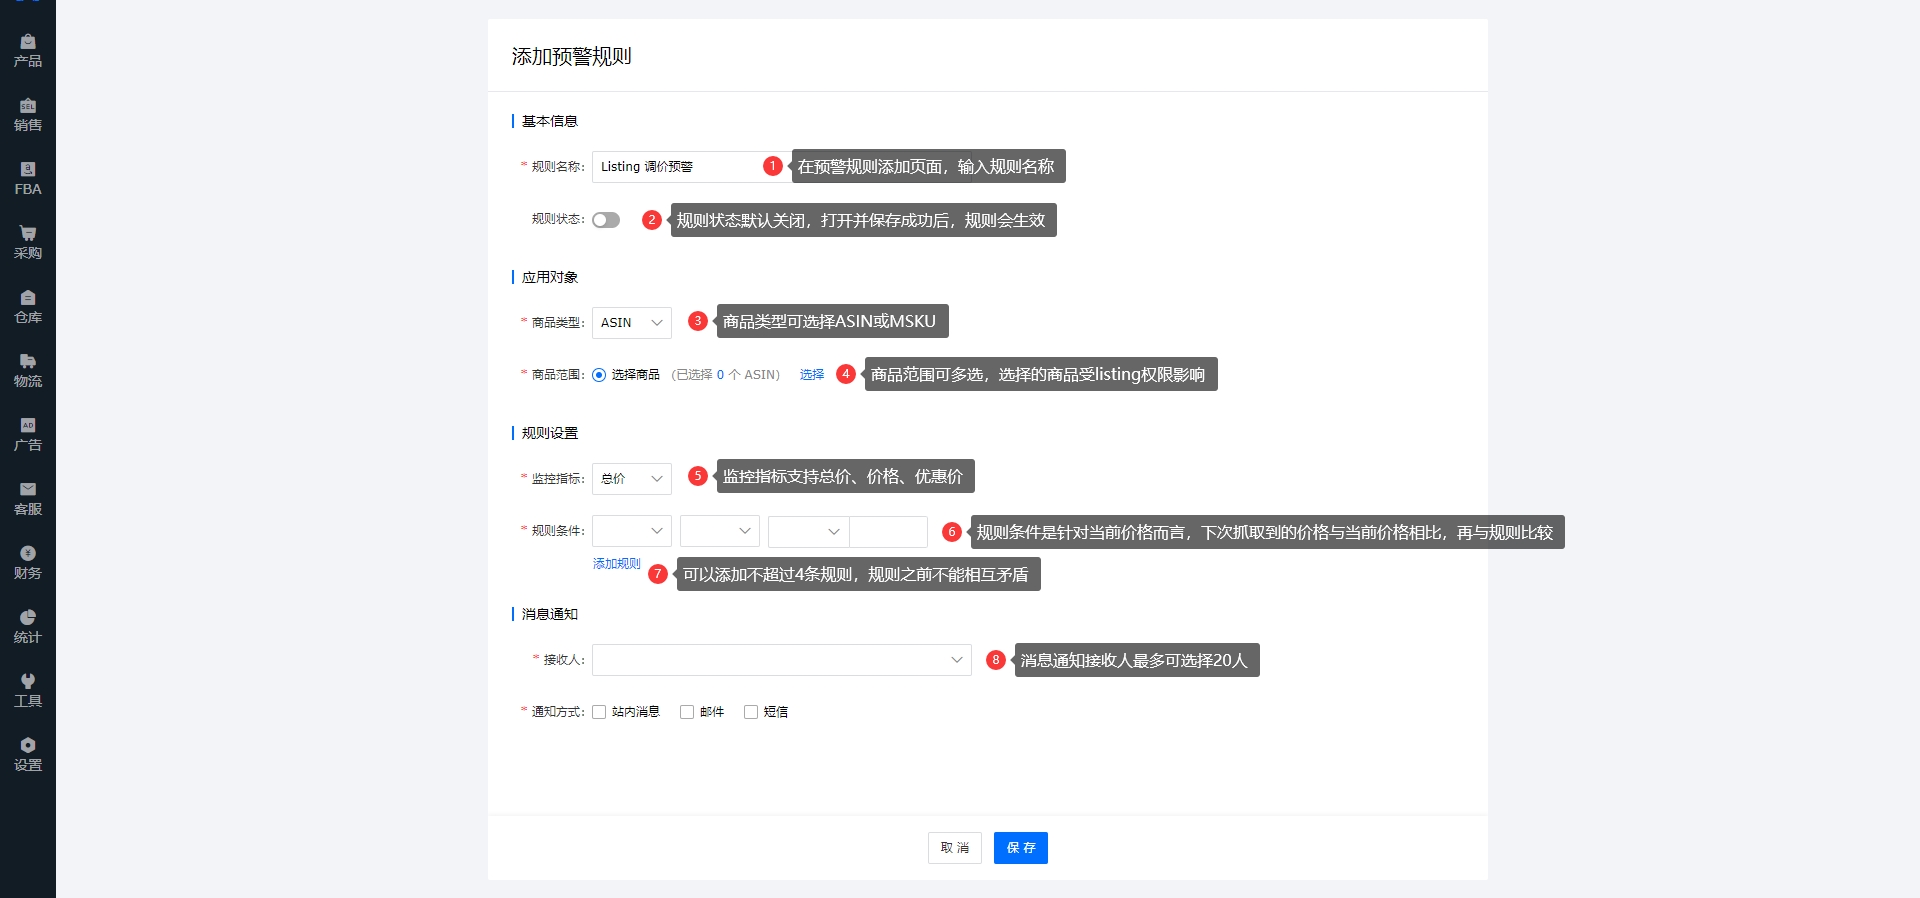Toggle the 规则状态 switch on
This screenshot has width=1920, height=898.
(606, 220)
